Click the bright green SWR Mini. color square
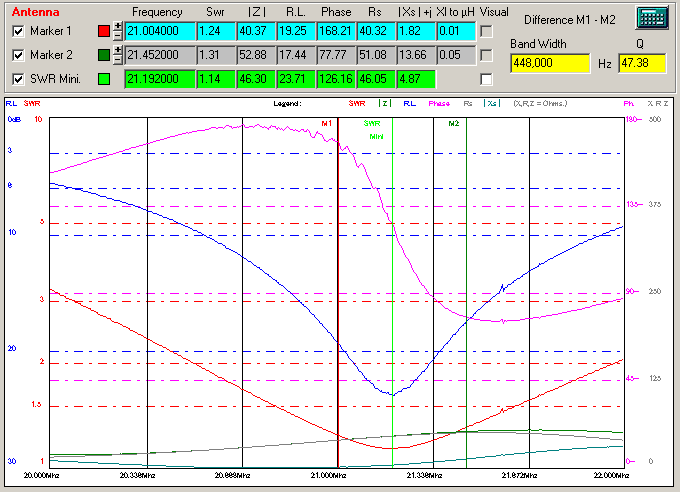680x492 pixels. 104,79
